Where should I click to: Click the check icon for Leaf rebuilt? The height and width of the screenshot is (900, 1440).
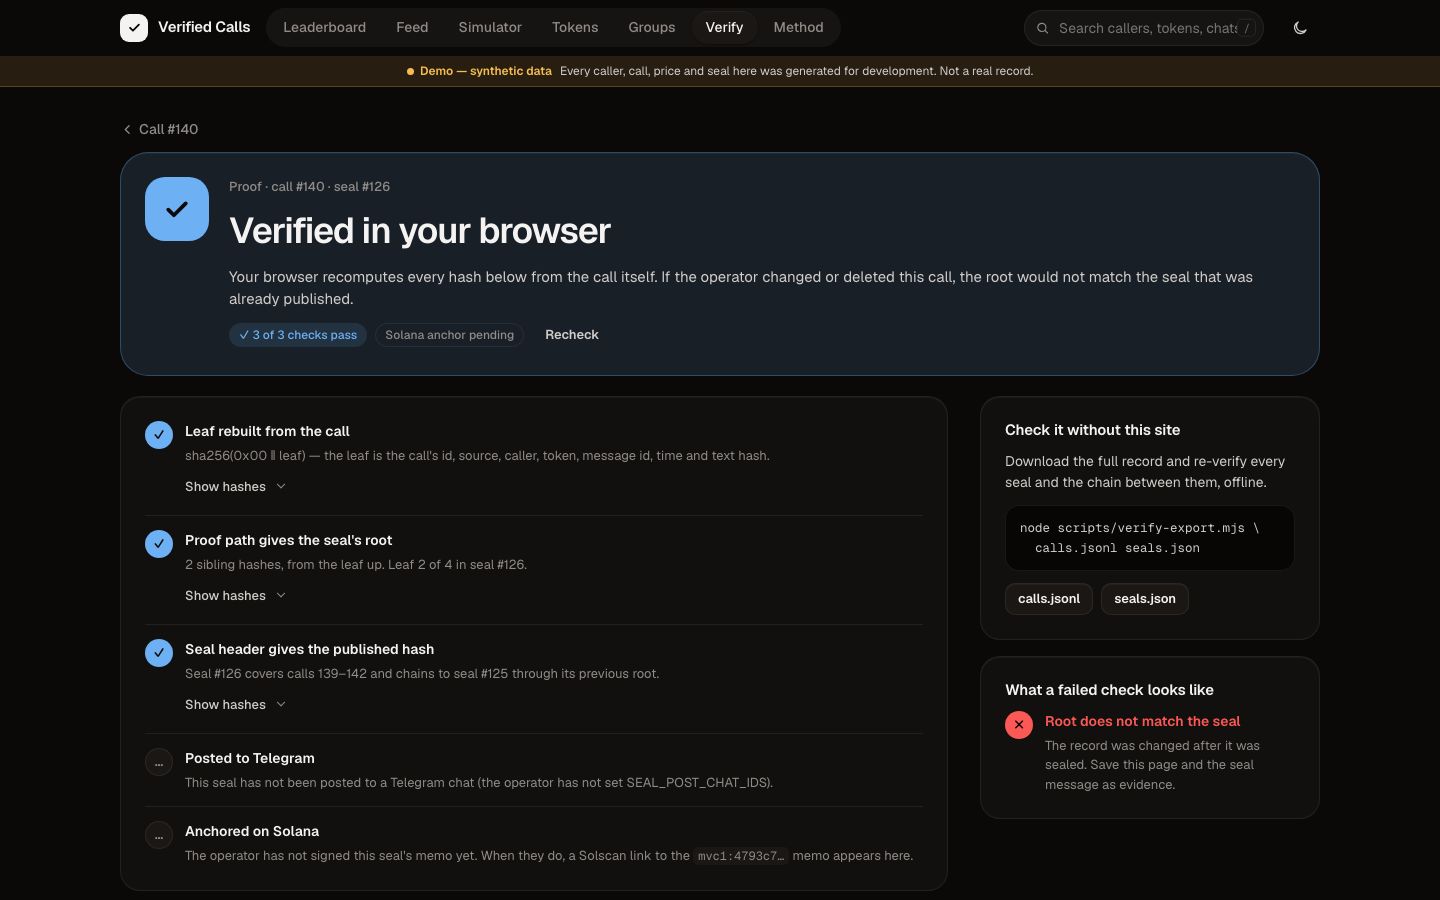(159, 435)
